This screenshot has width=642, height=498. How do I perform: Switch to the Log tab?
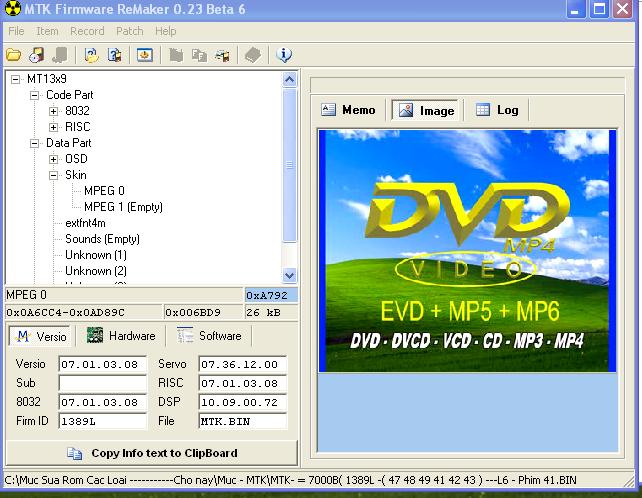pos(497,110)
